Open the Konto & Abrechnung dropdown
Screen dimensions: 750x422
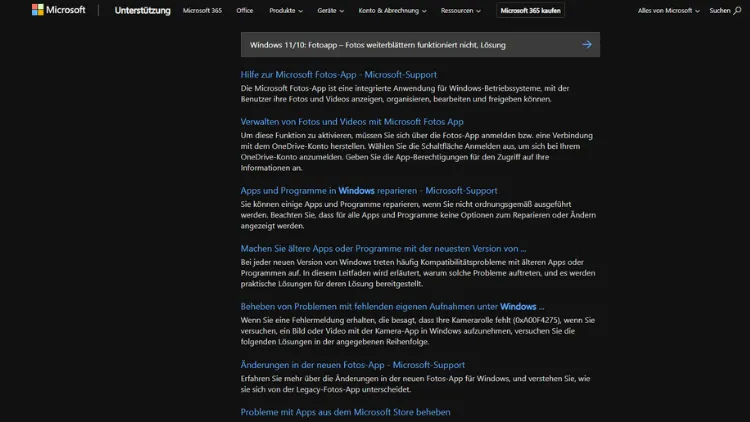[391, 10]
